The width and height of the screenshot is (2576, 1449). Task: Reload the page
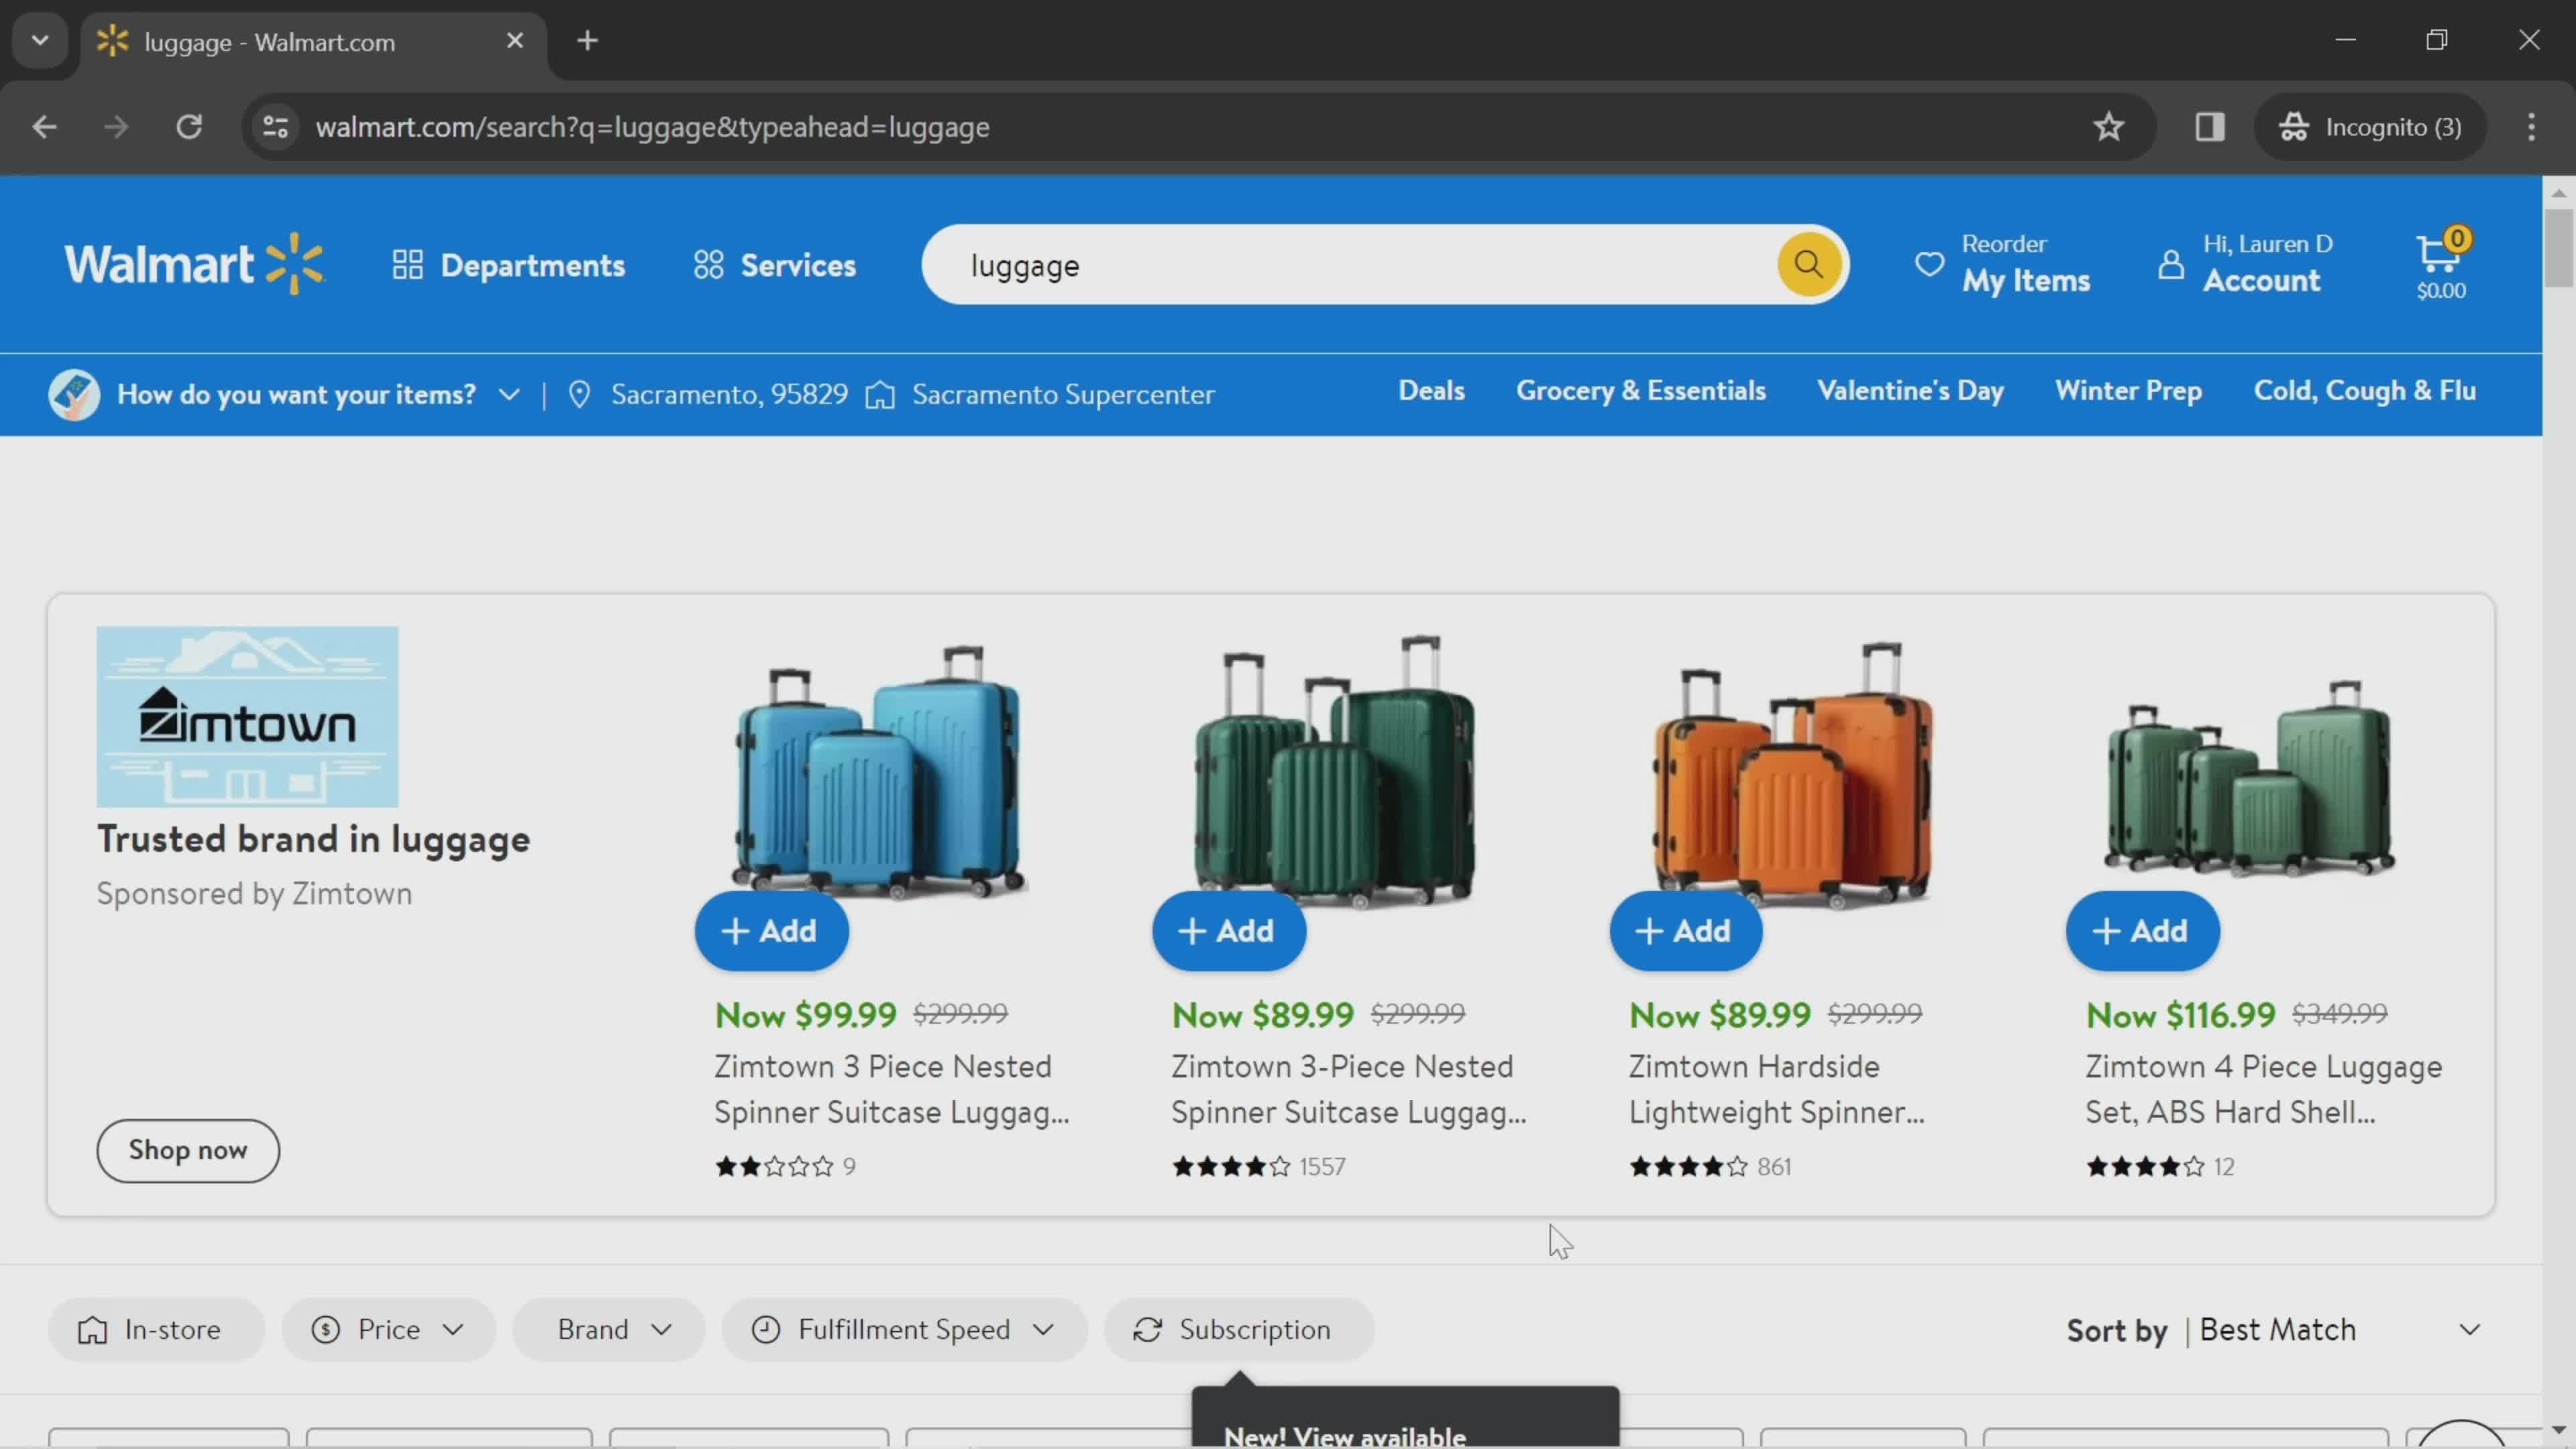tap(189, 127)
